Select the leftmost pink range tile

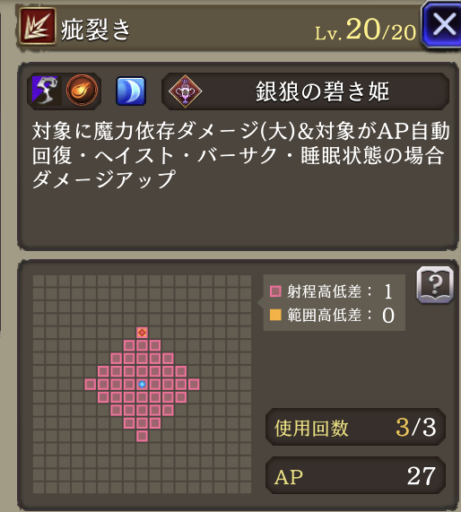[x=90, y=384]
